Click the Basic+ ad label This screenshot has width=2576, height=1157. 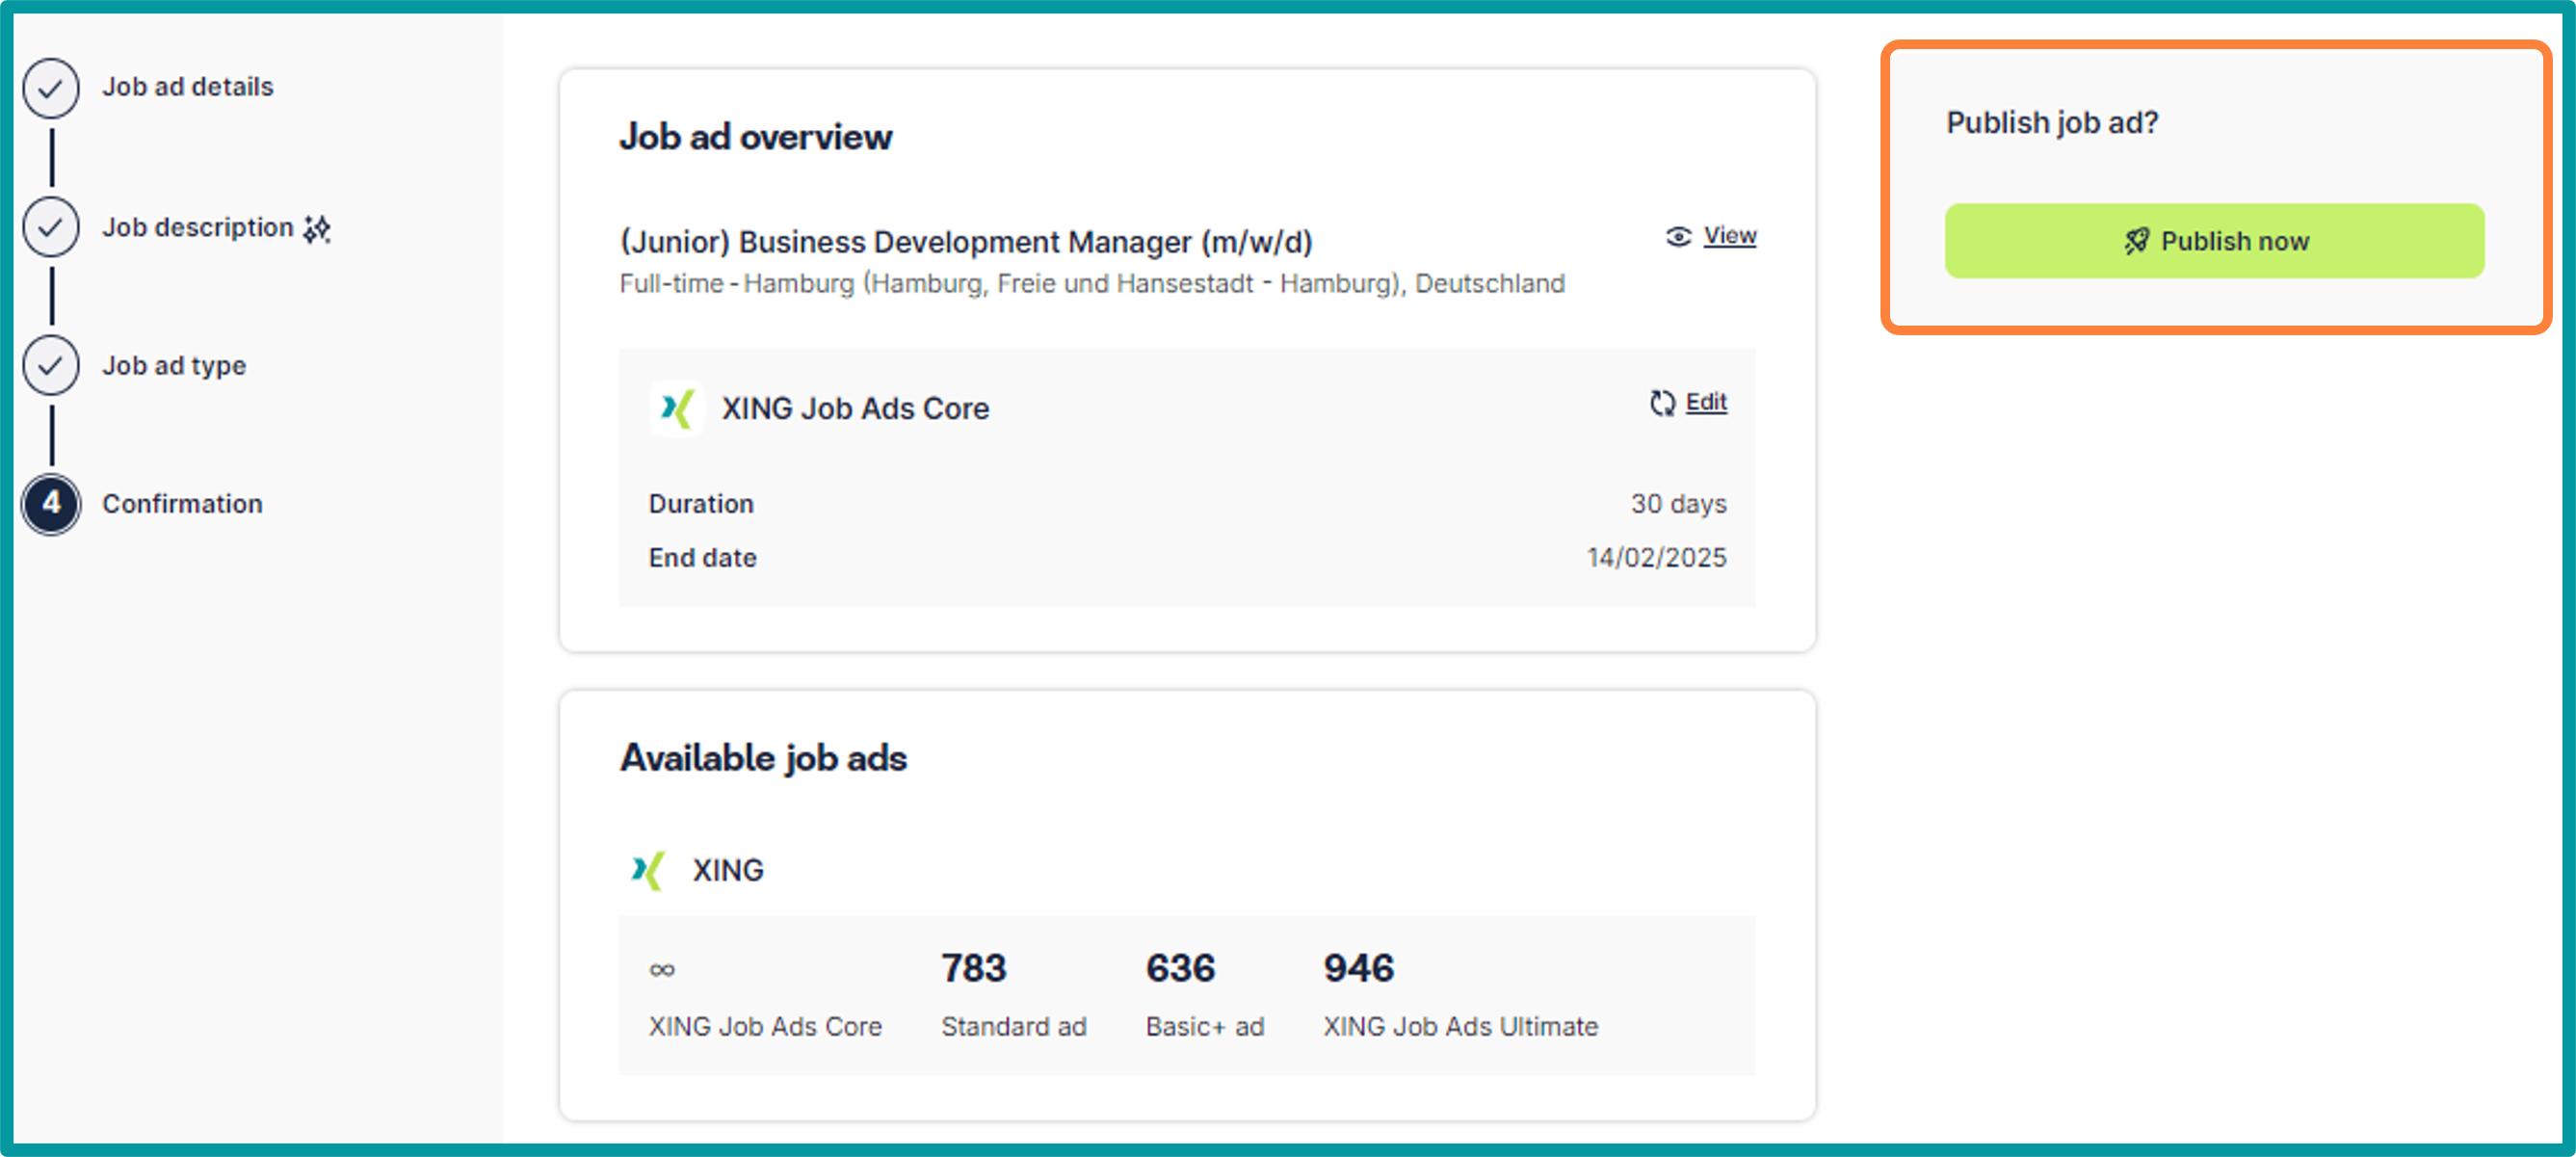1204,1027
